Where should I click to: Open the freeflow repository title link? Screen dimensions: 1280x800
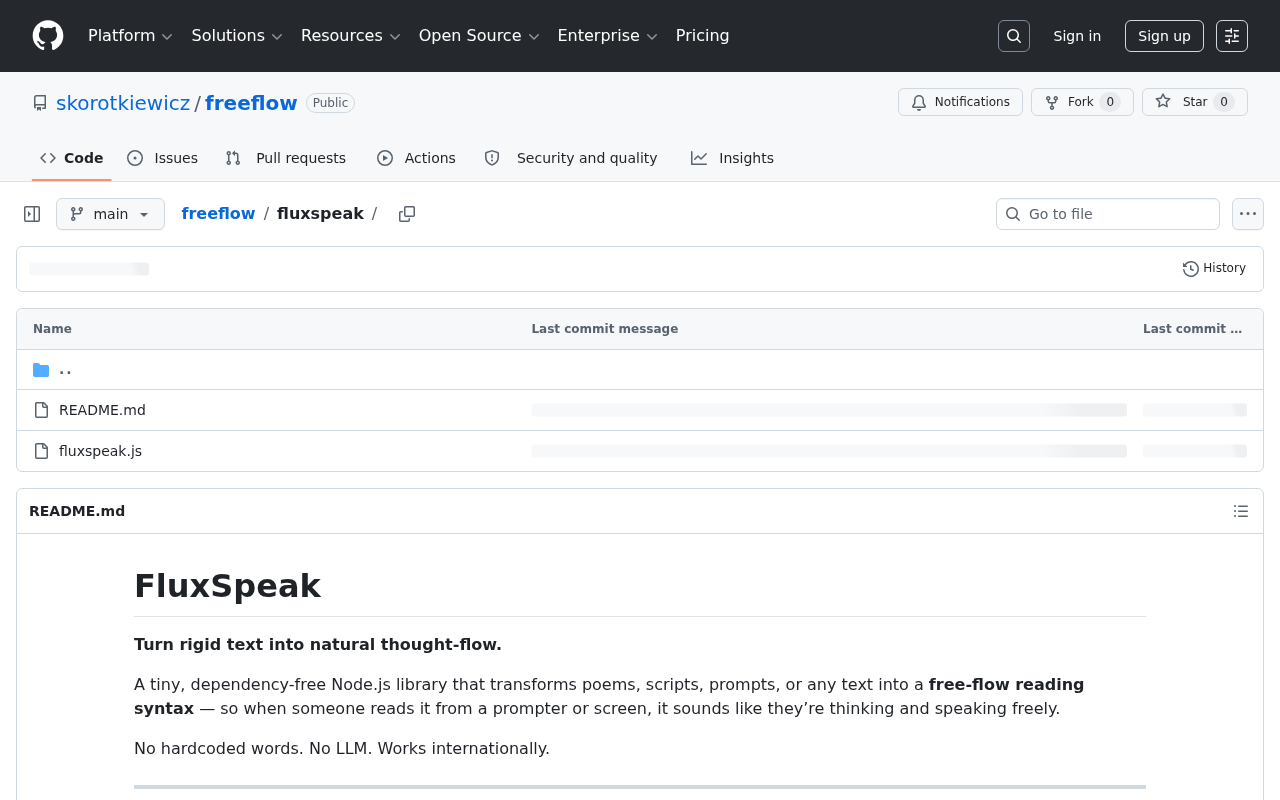[x=251, y=103]
